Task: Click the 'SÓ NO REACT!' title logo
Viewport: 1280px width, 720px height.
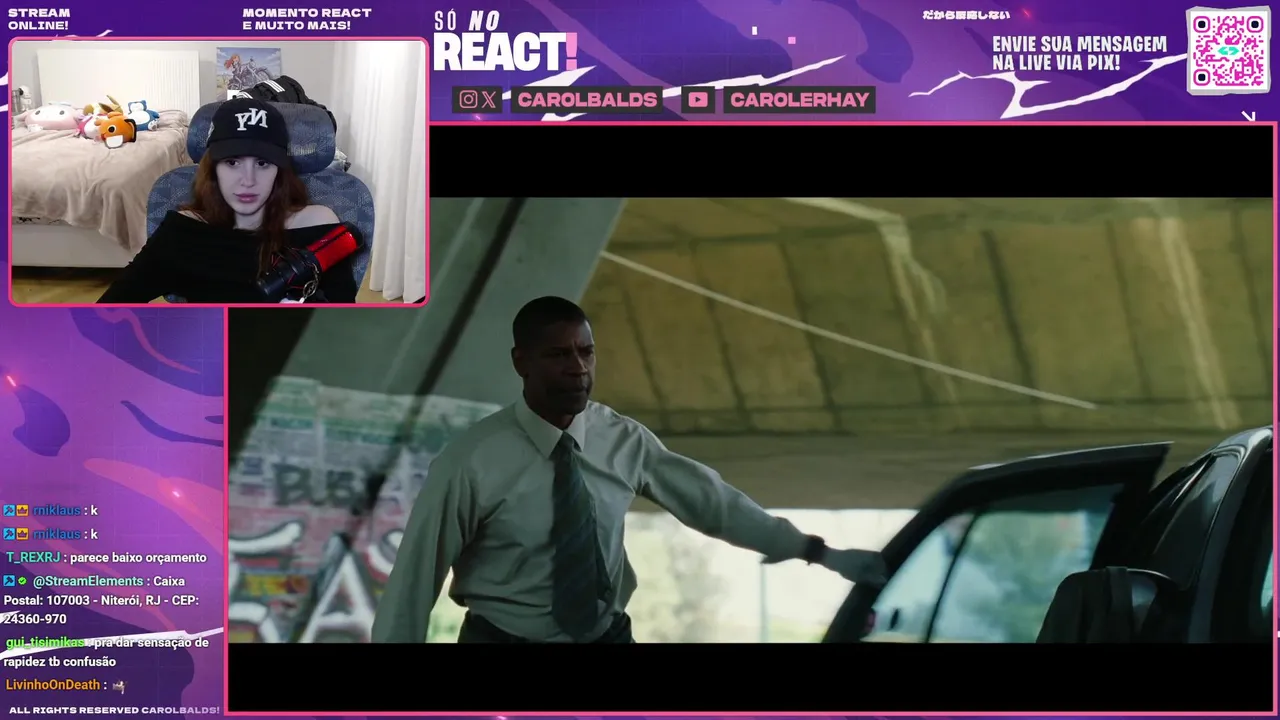Action: coord(505,42)
